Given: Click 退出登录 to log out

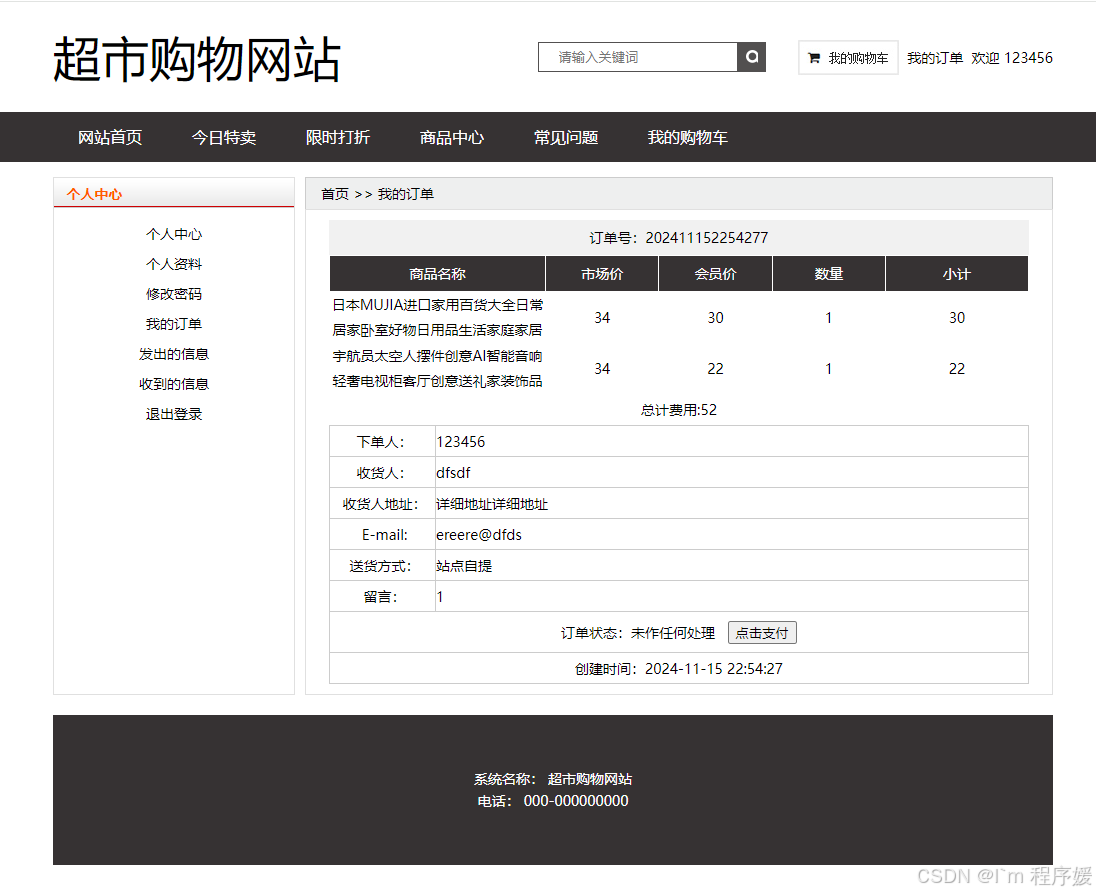Looking at the screenshot, I should point(174,414).
